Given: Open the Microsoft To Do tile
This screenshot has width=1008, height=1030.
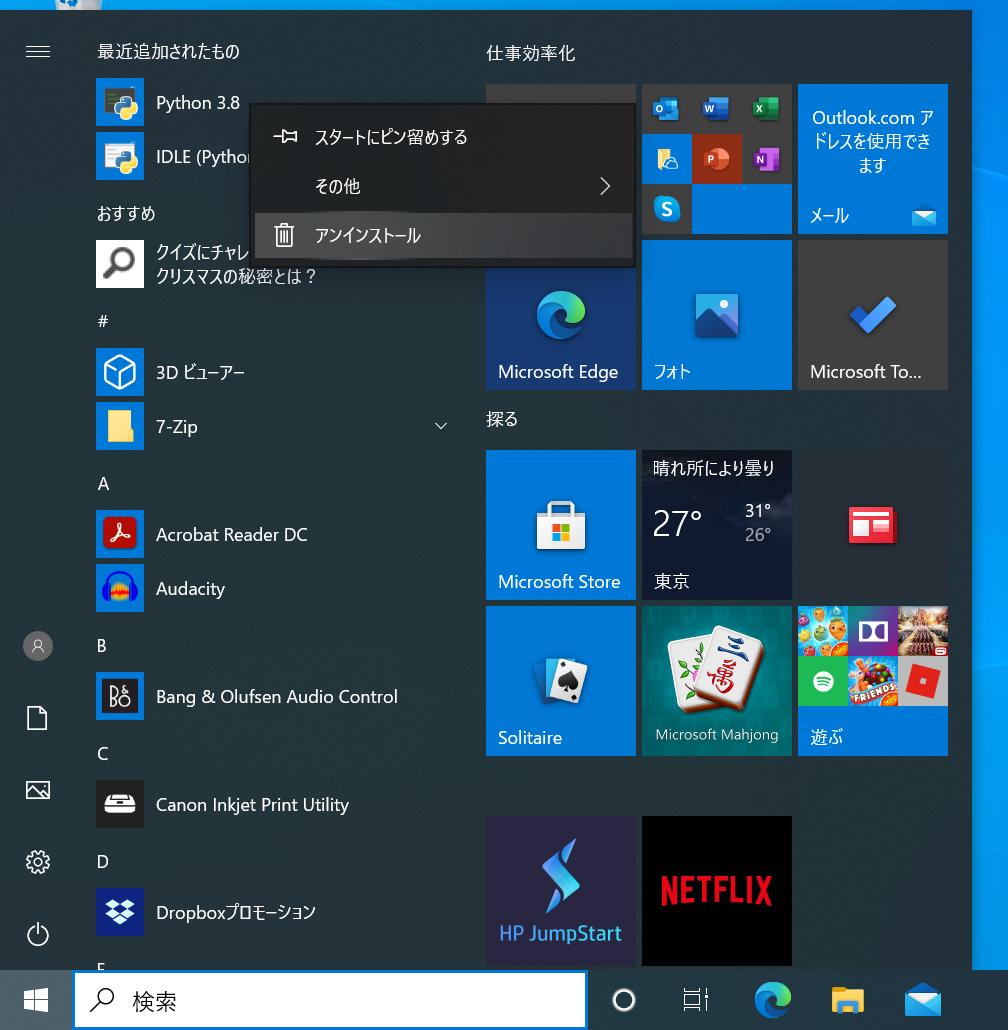Looking at the screenshot, I should tap(873, 315).
